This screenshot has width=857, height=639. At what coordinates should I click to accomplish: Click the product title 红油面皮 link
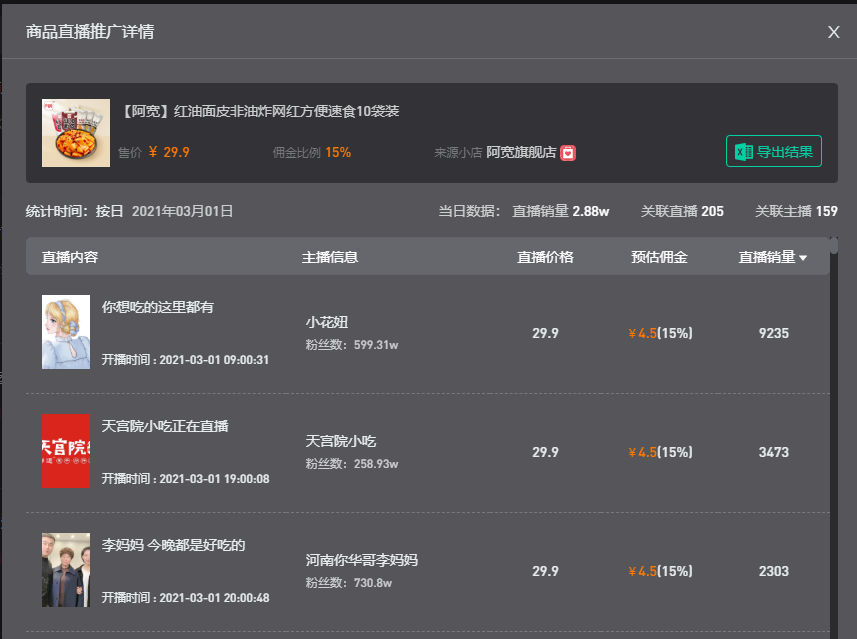tap(261, 111)
